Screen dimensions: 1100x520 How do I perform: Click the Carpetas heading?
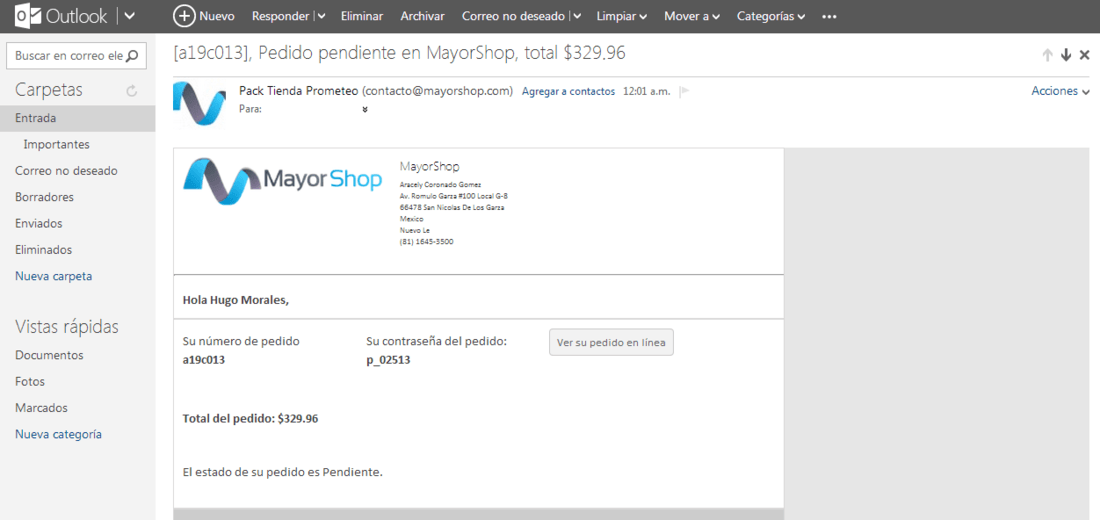[x=49, y=90]
